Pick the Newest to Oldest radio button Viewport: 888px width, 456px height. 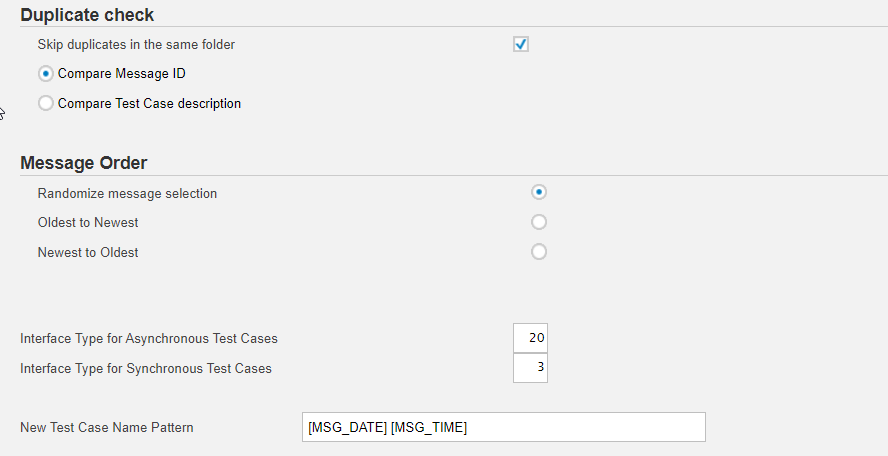[x=539, y=252]
